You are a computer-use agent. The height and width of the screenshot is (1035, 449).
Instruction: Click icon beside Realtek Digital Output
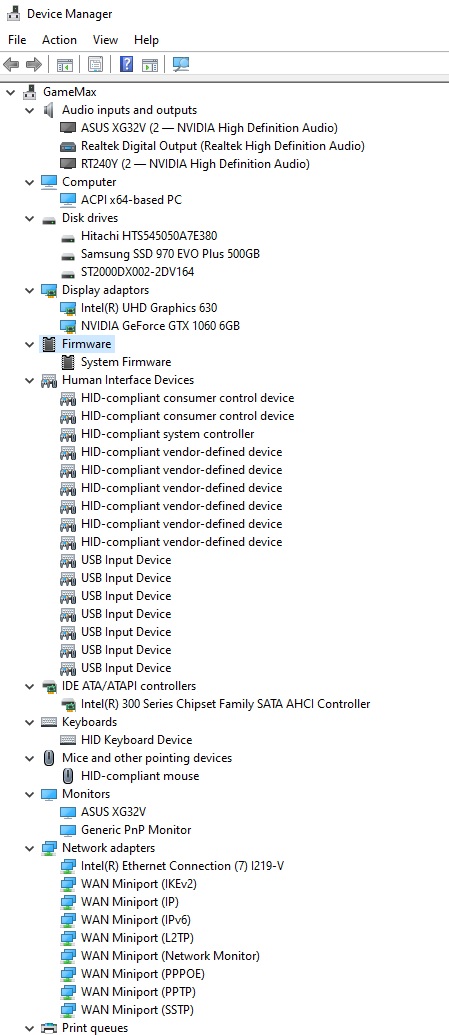click(x=68, y=146)
